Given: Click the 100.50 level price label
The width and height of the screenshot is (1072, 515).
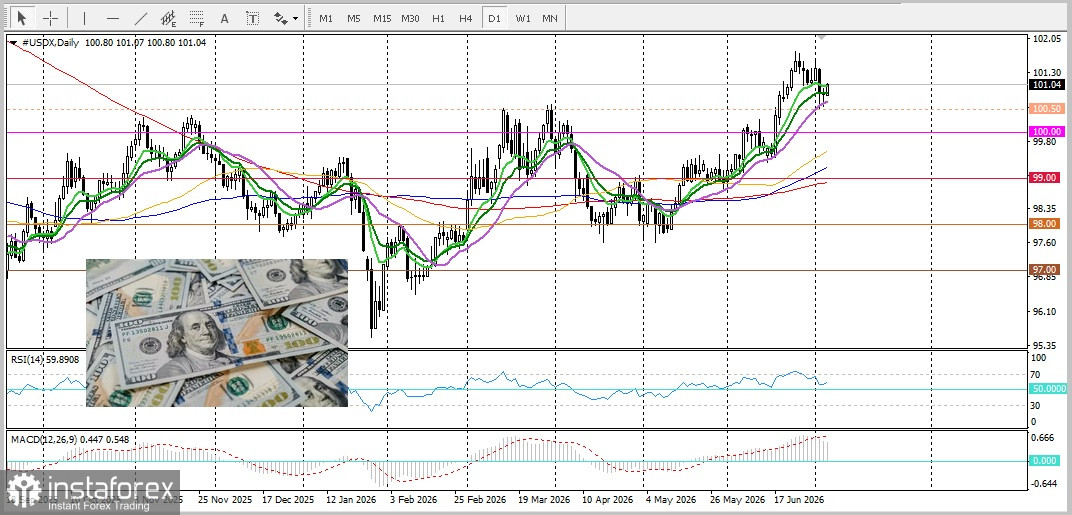Looking at the screenshot, I should tap(1046, 109).
